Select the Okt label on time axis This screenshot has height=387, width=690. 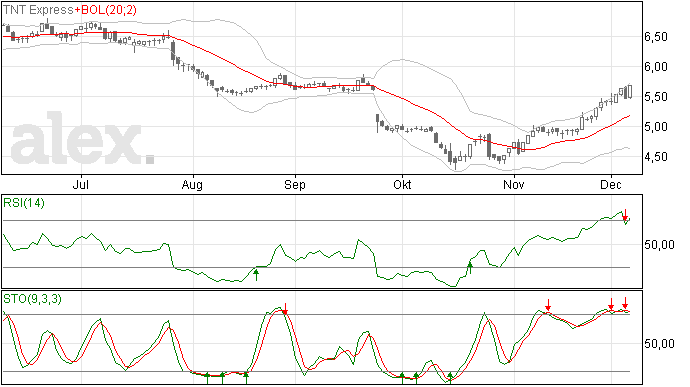[402, 184]
